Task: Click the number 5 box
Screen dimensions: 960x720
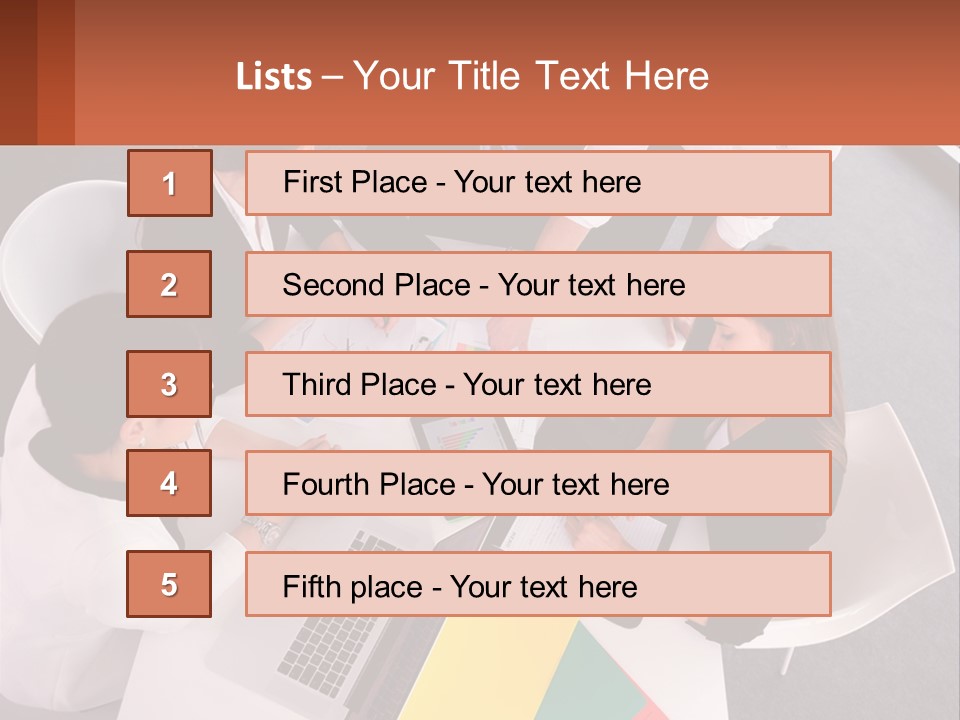Action: 169,584
